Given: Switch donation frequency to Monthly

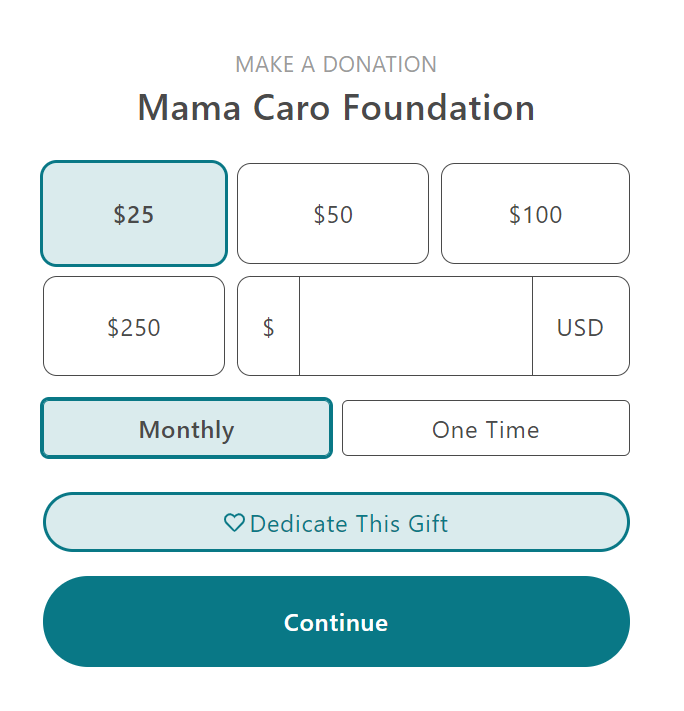Looking at the screenshot, I should tap(186, 429).
